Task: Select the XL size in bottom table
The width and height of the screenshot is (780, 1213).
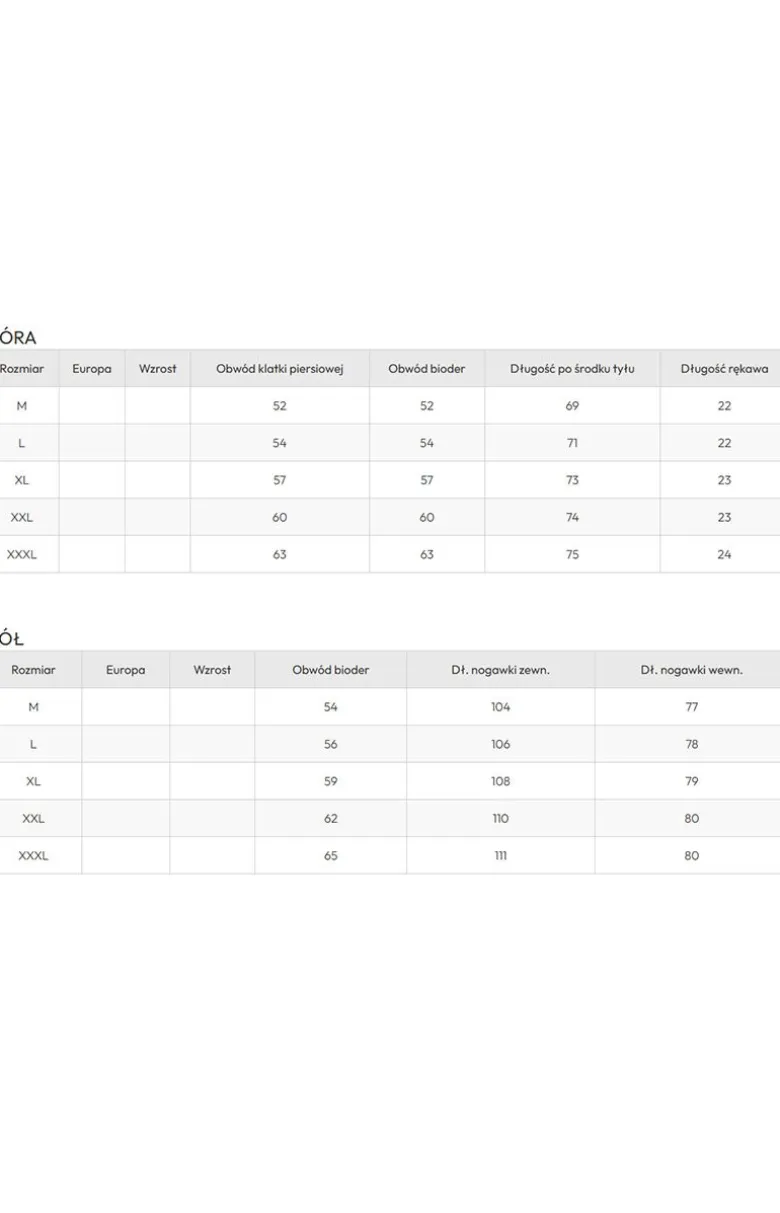Action: 33,781
